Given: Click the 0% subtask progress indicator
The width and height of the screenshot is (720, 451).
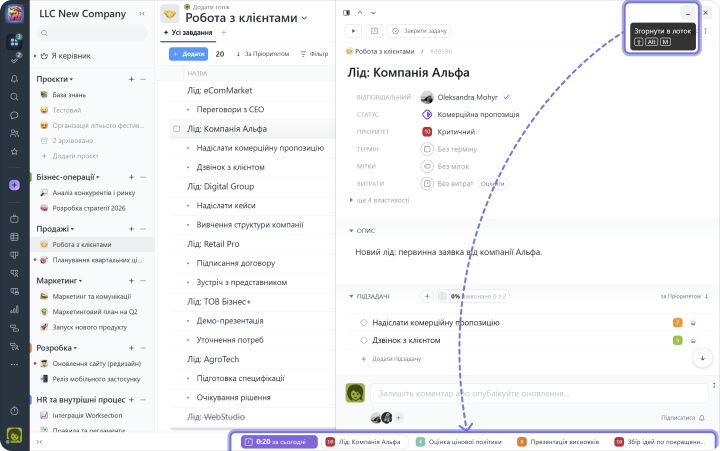Looking at the screenshot, I should tap(454, 296).
